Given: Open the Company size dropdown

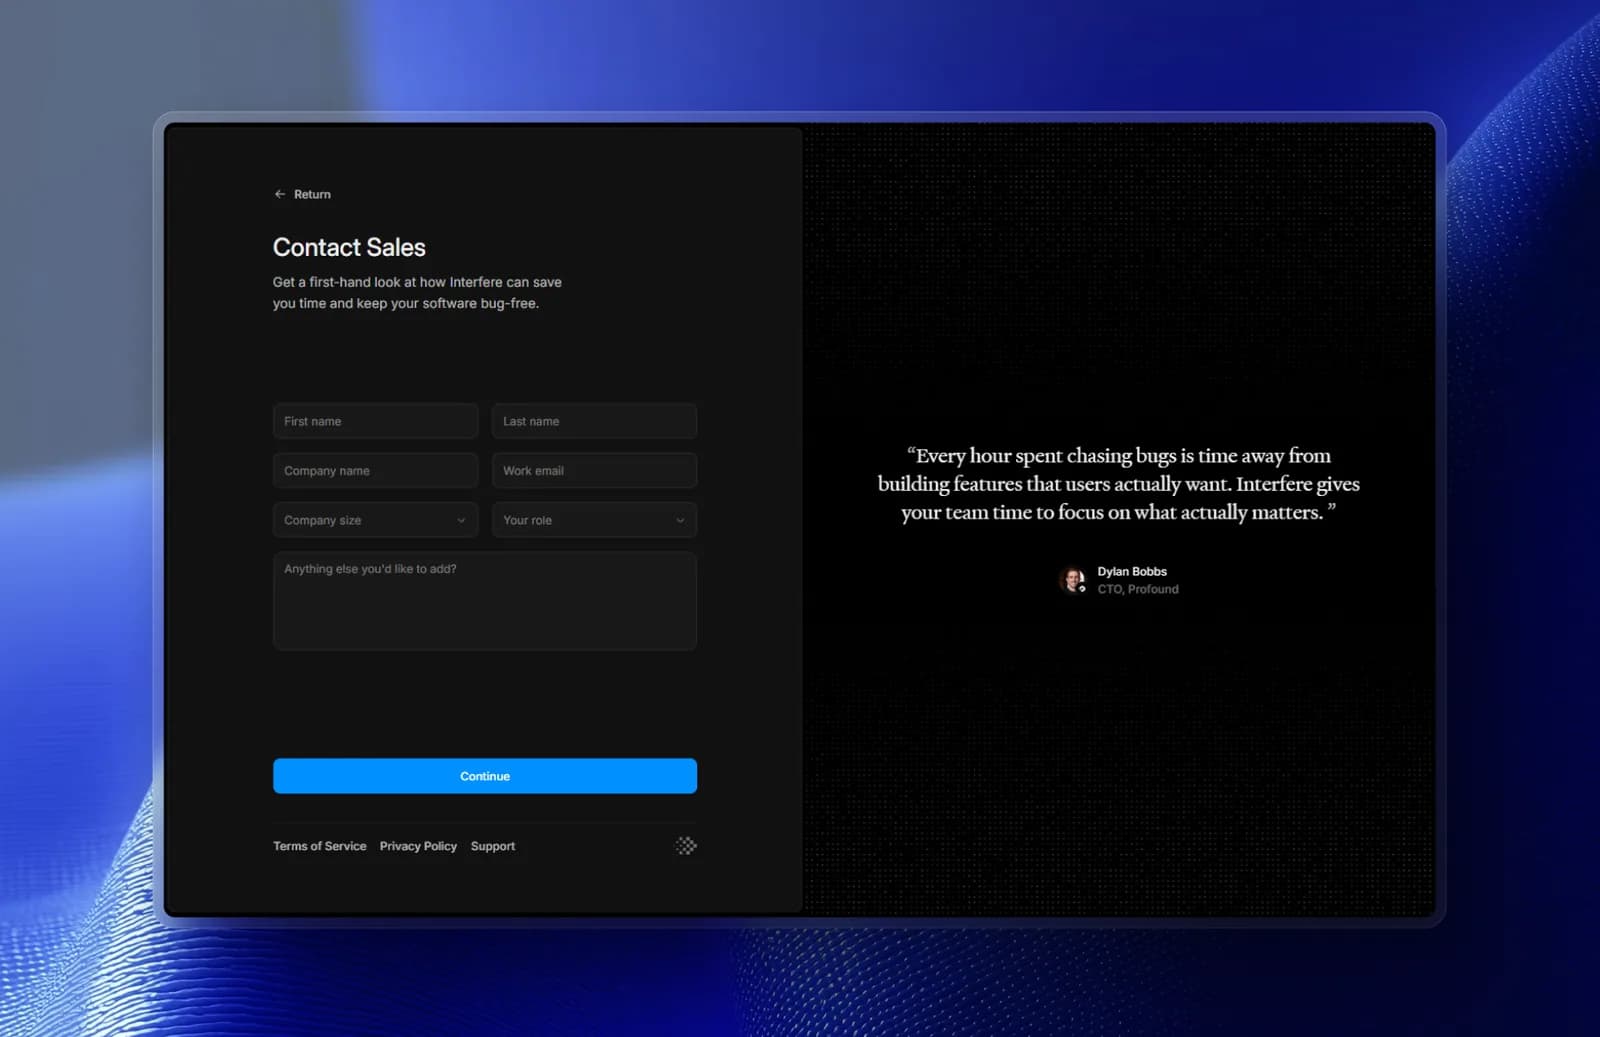Looking at the screenshot, I should [375, 520].
